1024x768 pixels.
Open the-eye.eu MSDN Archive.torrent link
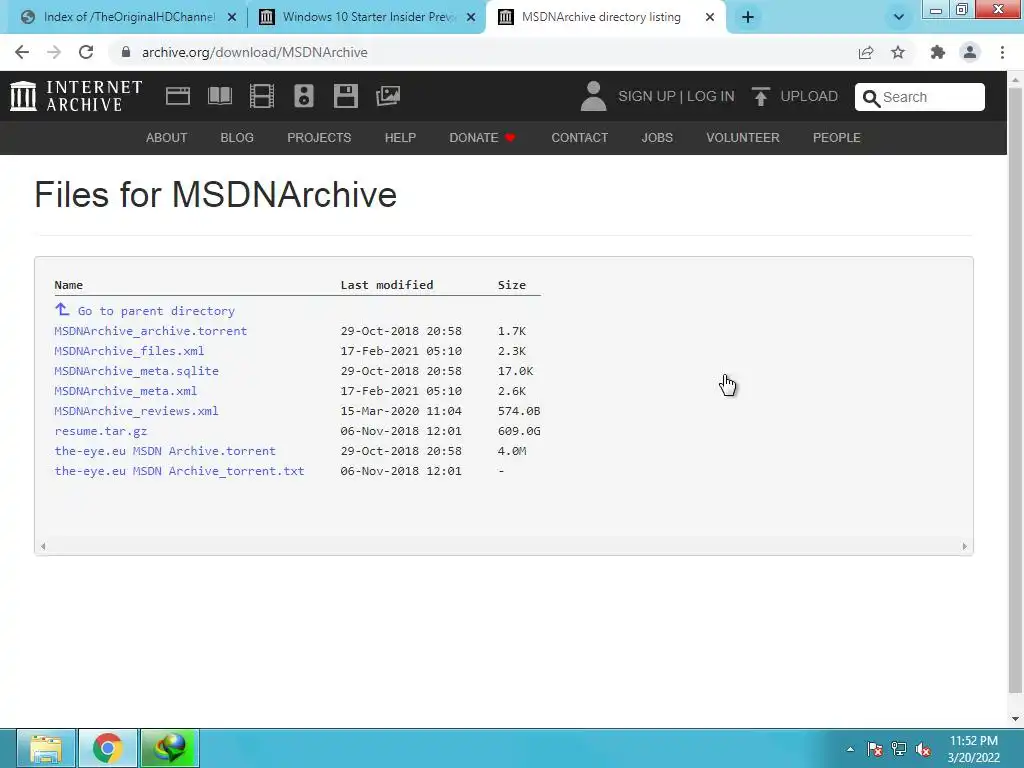pyautogui.click(x=165, y=451)
